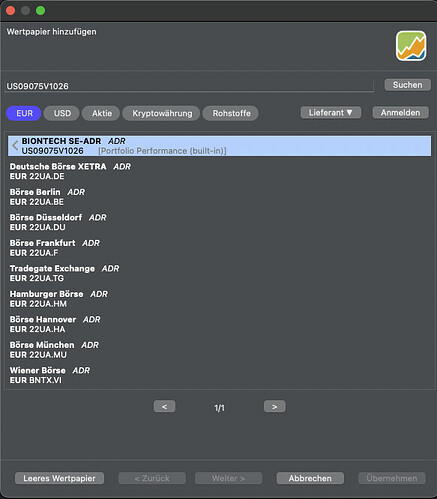Toggle the EUR currency filter

pos(24,113)
